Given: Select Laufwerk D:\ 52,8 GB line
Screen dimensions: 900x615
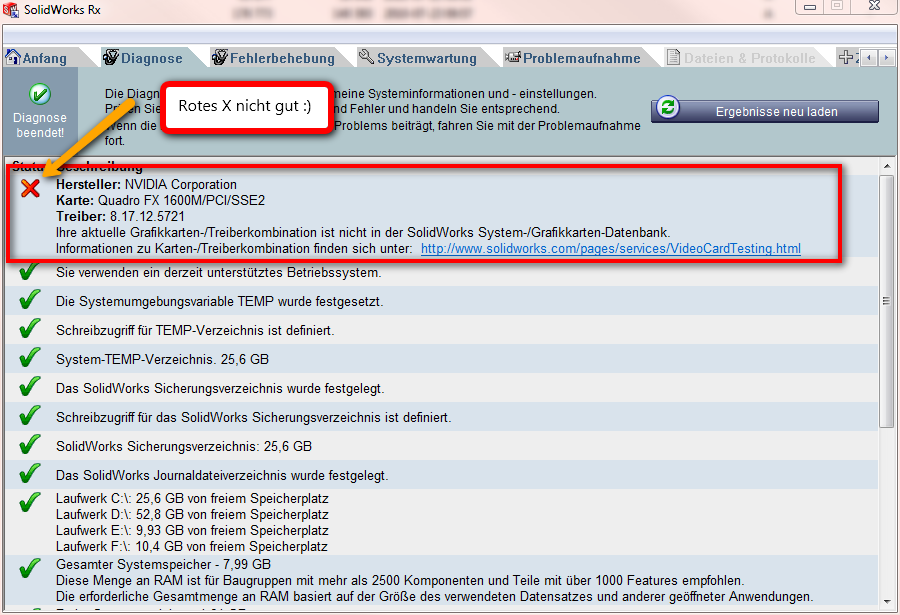Looking at the screenshot, I should click(192, 515).
